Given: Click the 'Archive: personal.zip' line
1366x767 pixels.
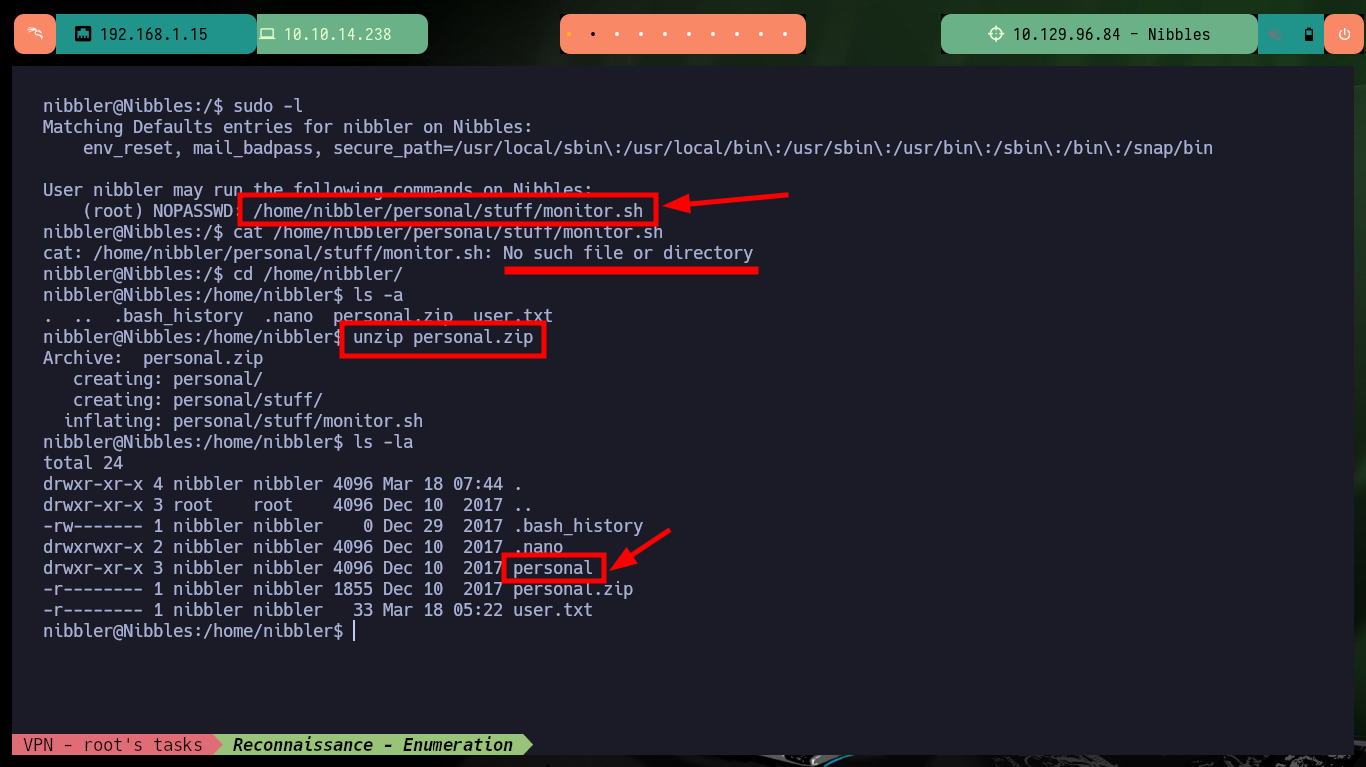Looking at the screenshot, I should click(x=153, y=358).
